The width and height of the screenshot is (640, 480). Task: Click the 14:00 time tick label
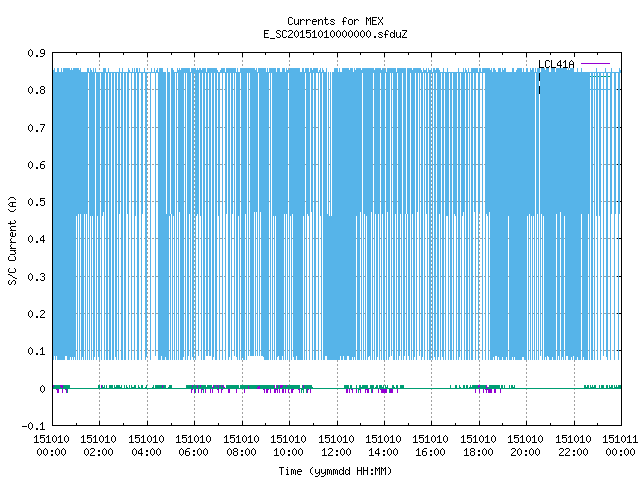click(383, 452)
